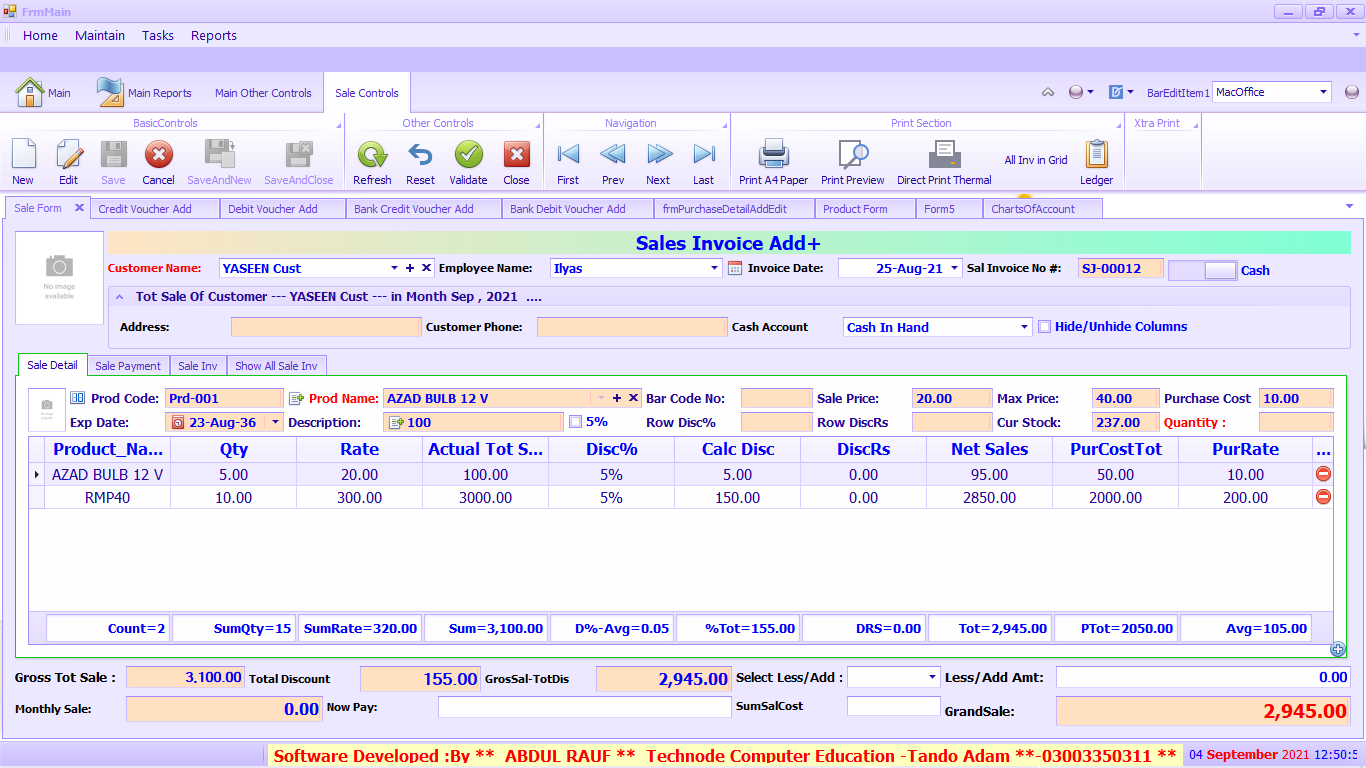
Task: Go to Next record
Action: (658, 154)
